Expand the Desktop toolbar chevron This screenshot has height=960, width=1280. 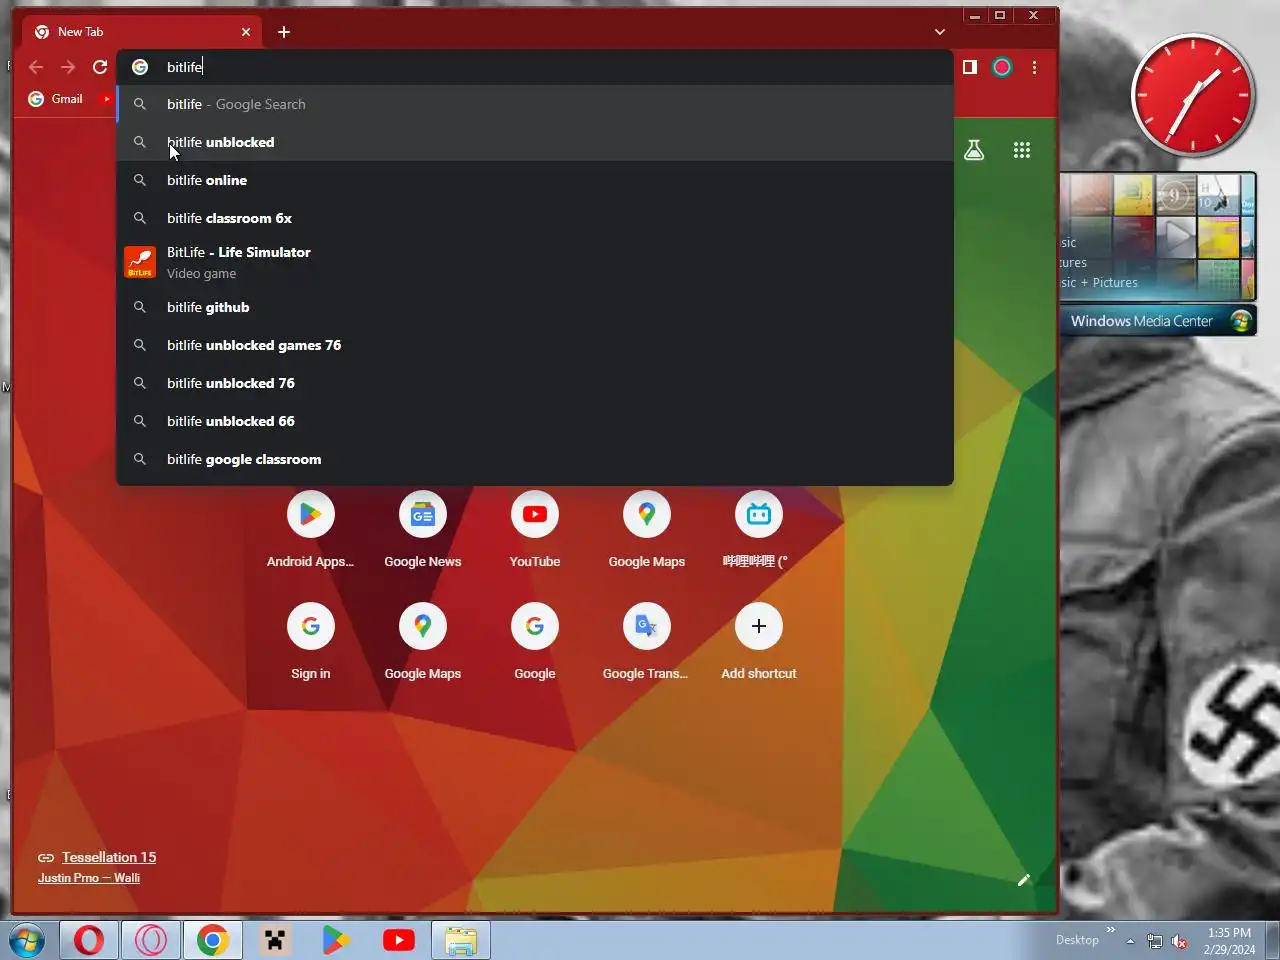tap(1110, 931)
